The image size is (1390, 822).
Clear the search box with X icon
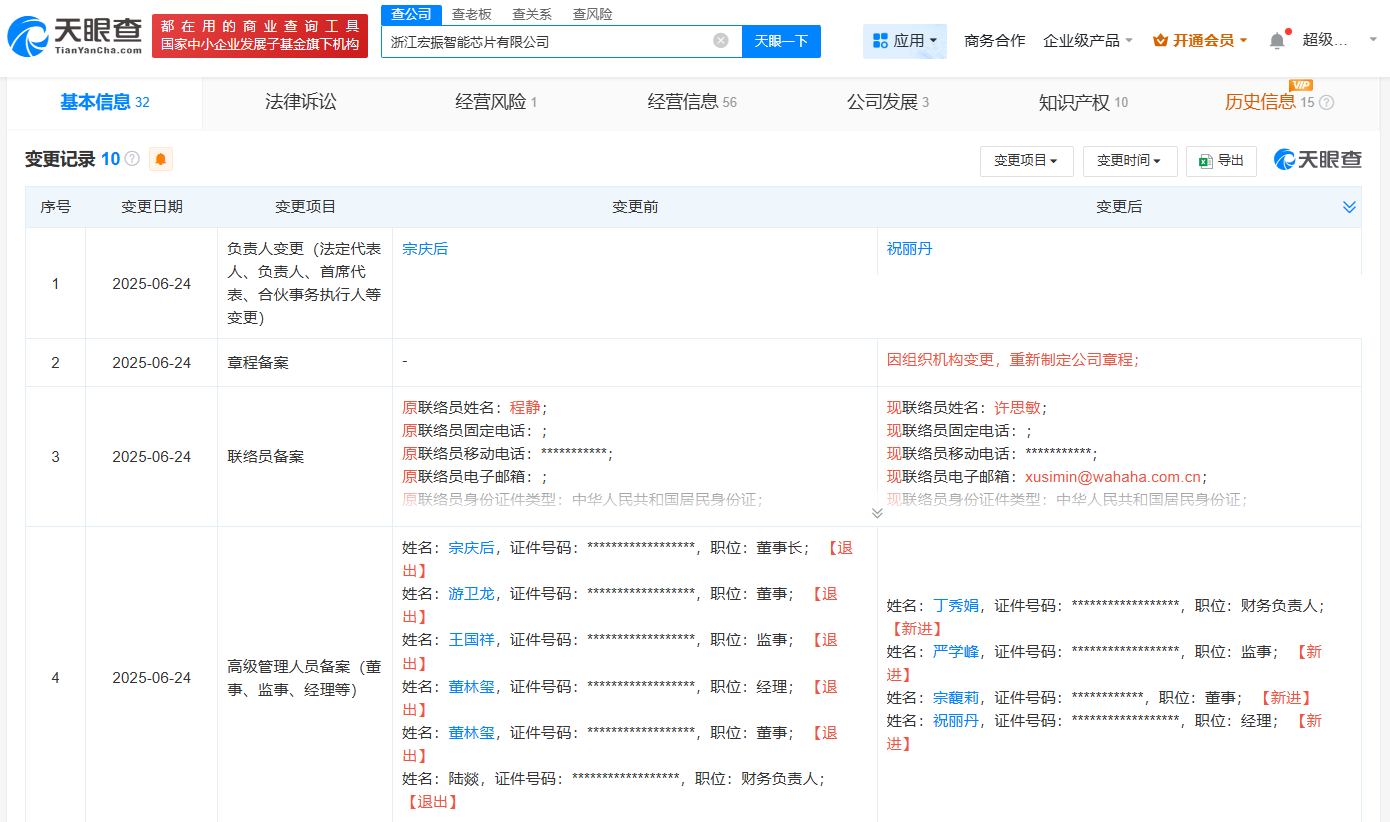pos(720,41)
